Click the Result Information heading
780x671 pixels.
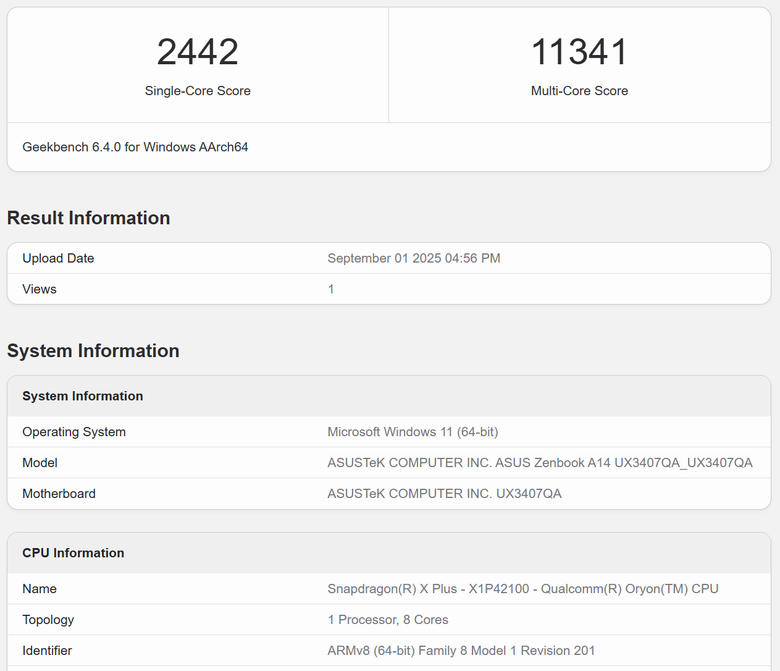coord(89,218)
